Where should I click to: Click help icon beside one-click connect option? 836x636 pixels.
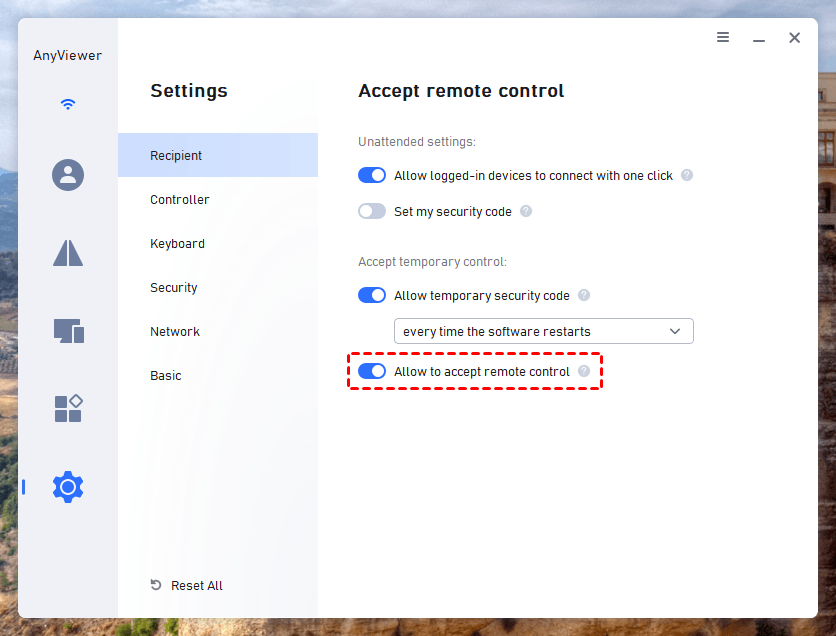[x=687, y=175]
